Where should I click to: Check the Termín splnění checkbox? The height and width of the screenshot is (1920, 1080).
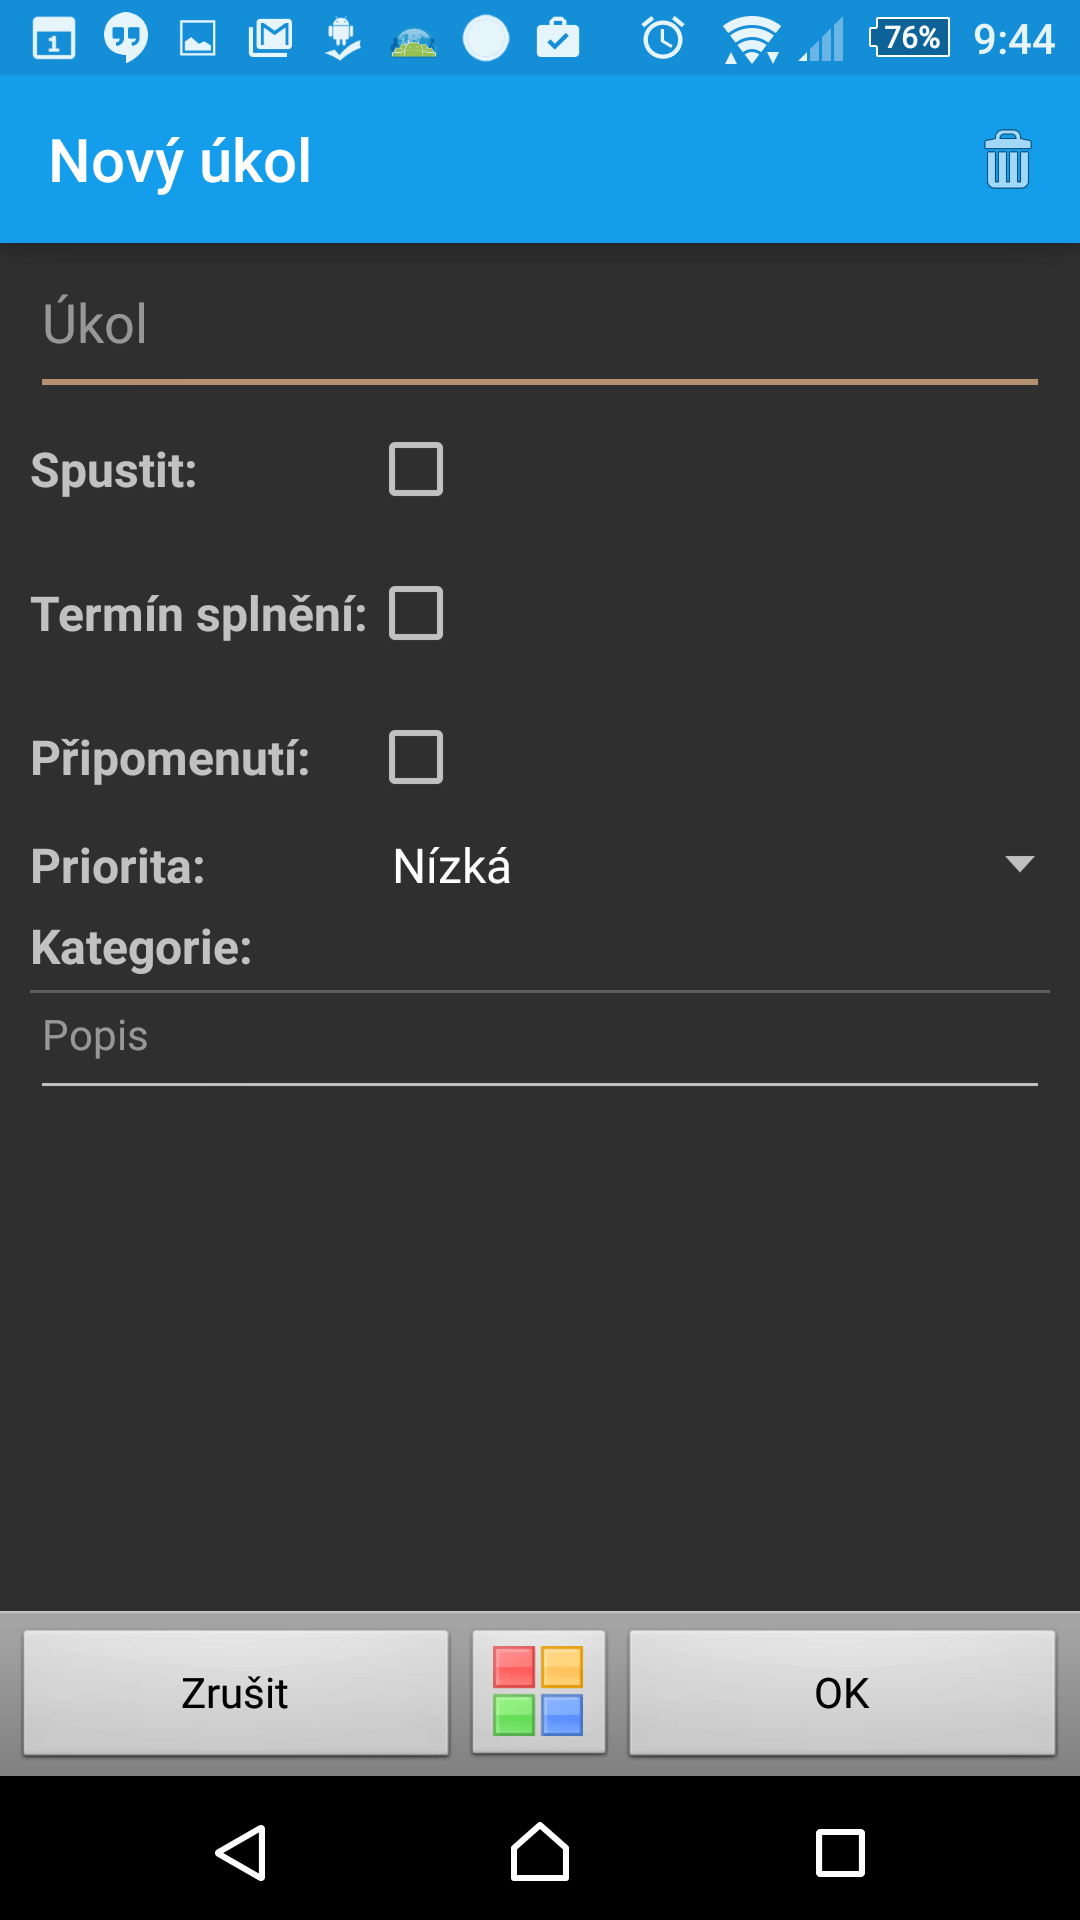tap(416, 613)
